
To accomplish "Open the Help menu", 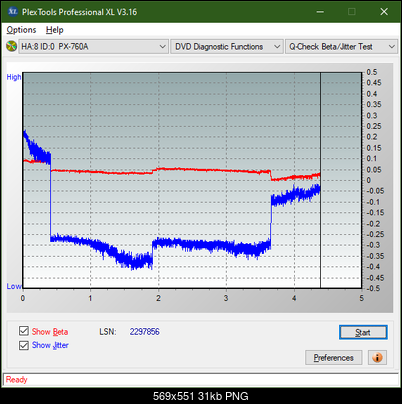I will [x=55, y=30].
